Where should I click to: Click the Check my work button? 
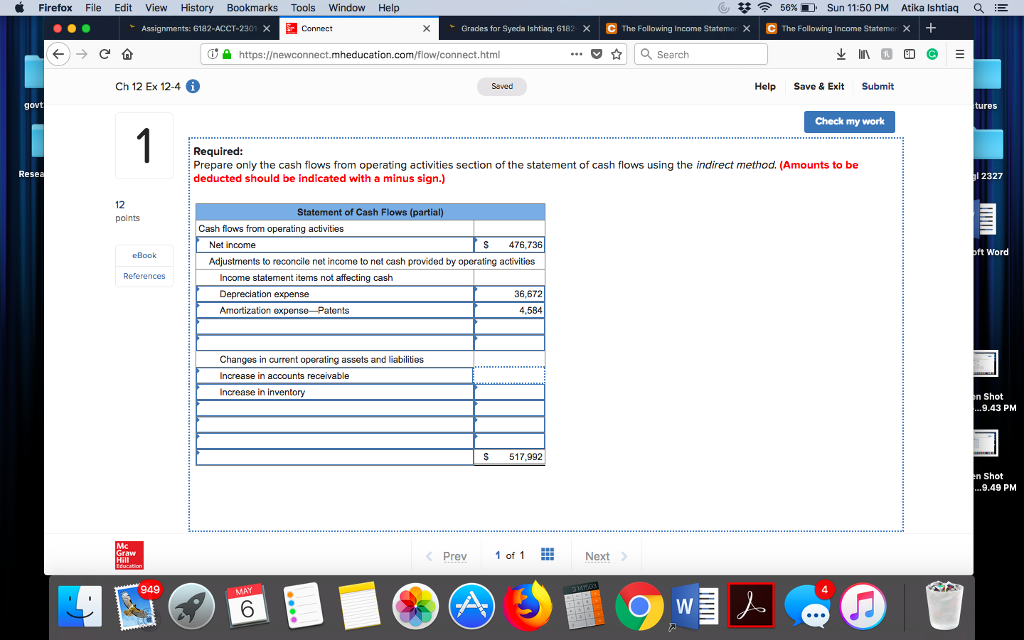pos(849,121)
